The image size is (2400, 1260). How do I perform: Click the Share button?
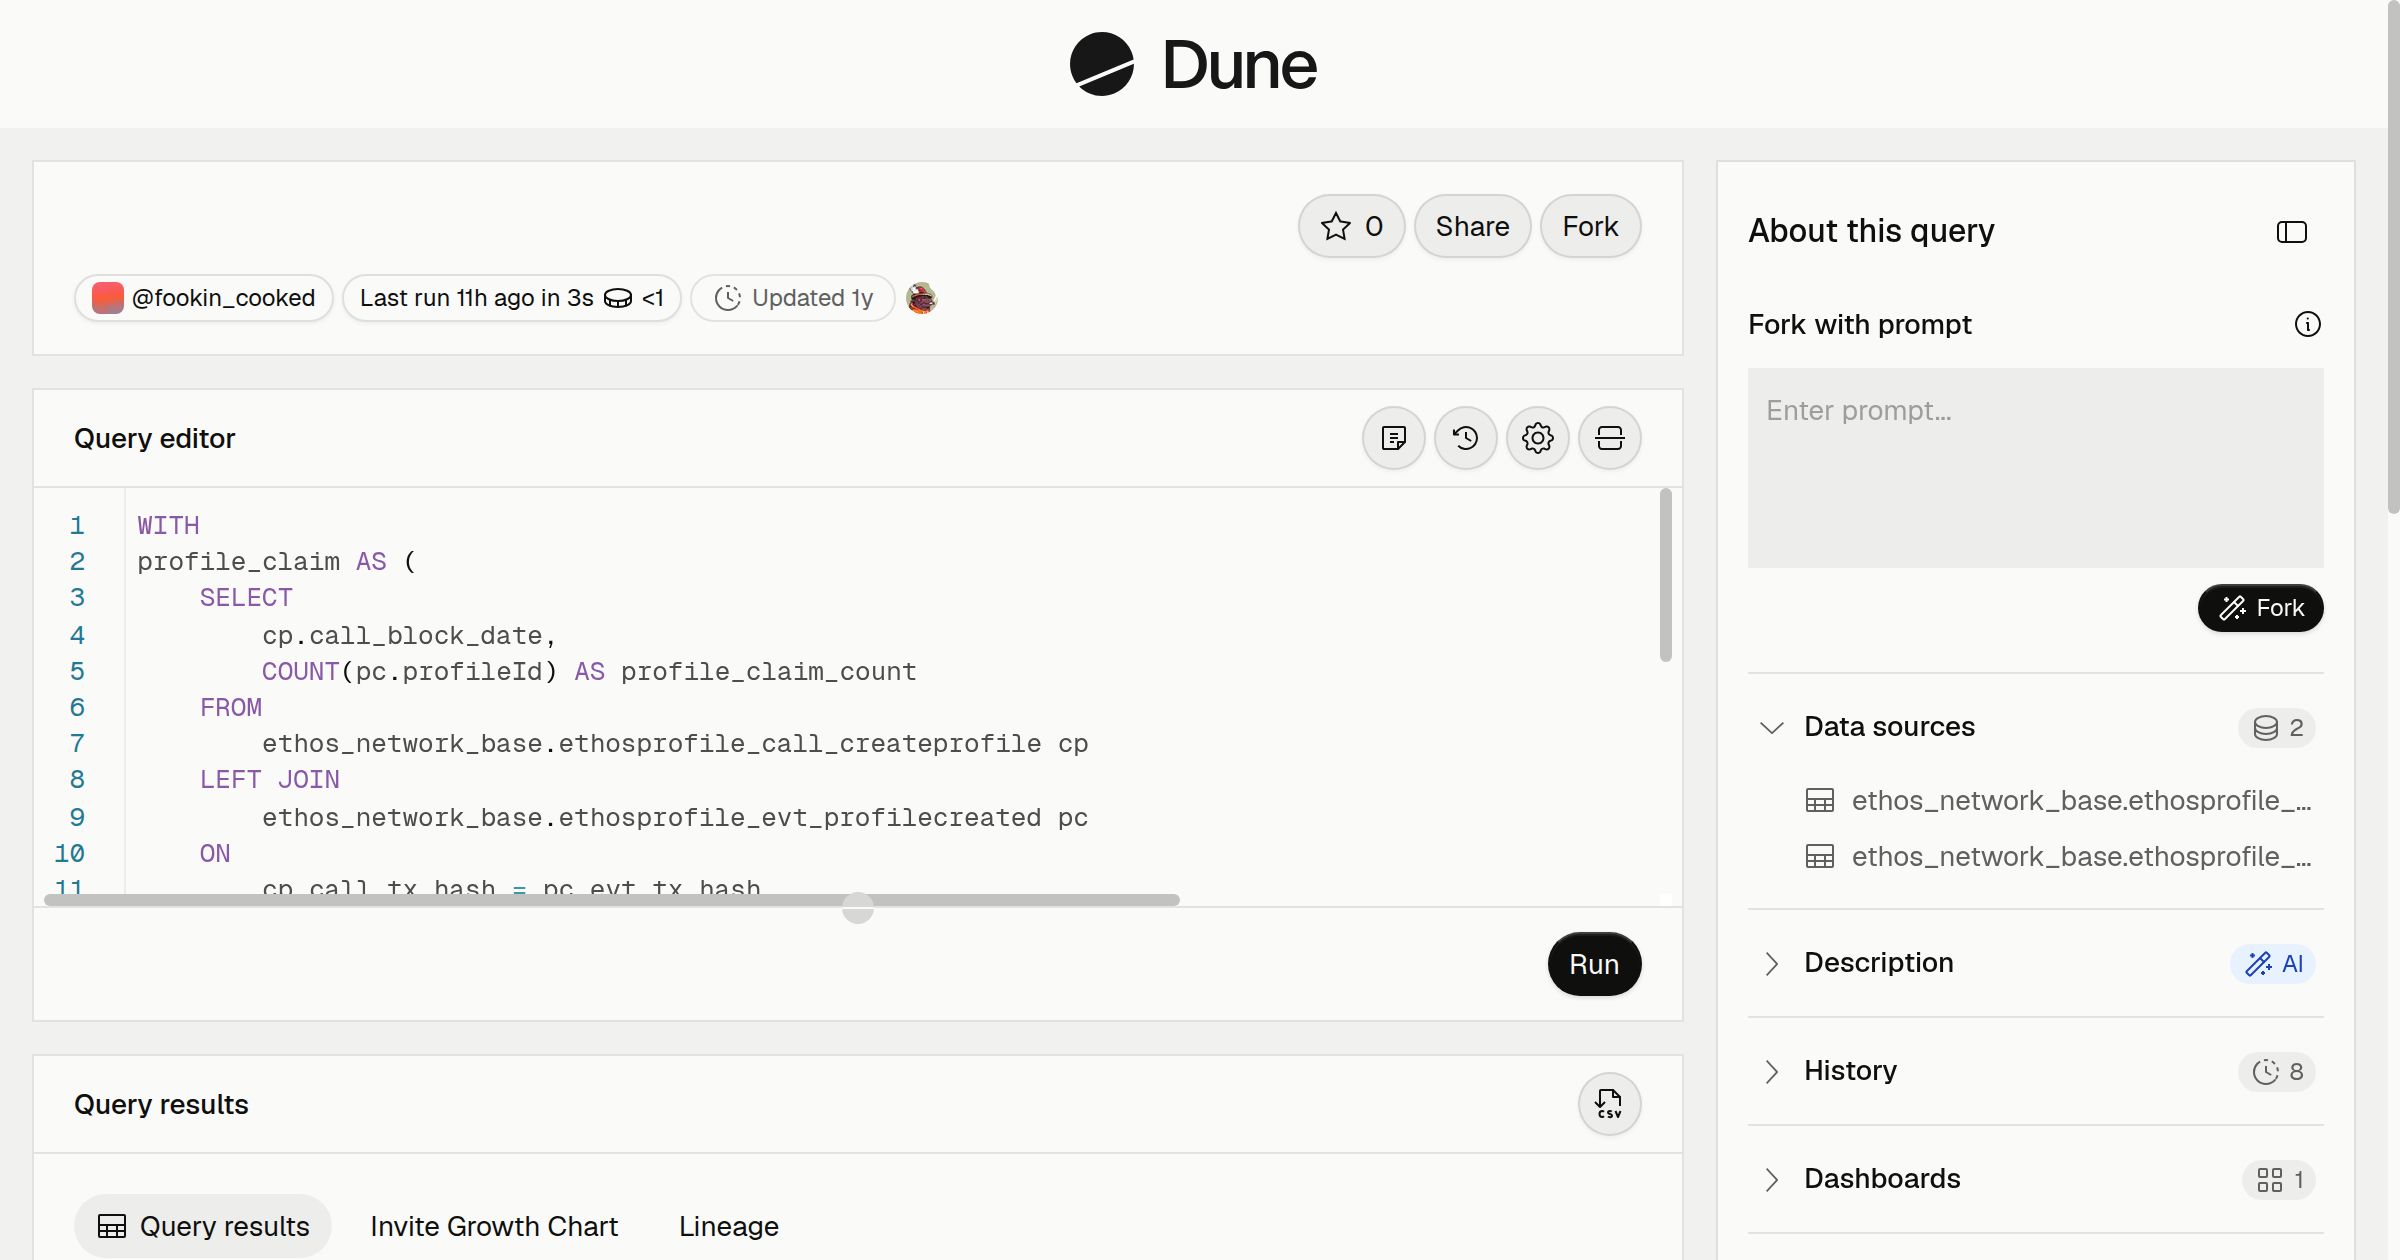click(x=1472, y=226)
